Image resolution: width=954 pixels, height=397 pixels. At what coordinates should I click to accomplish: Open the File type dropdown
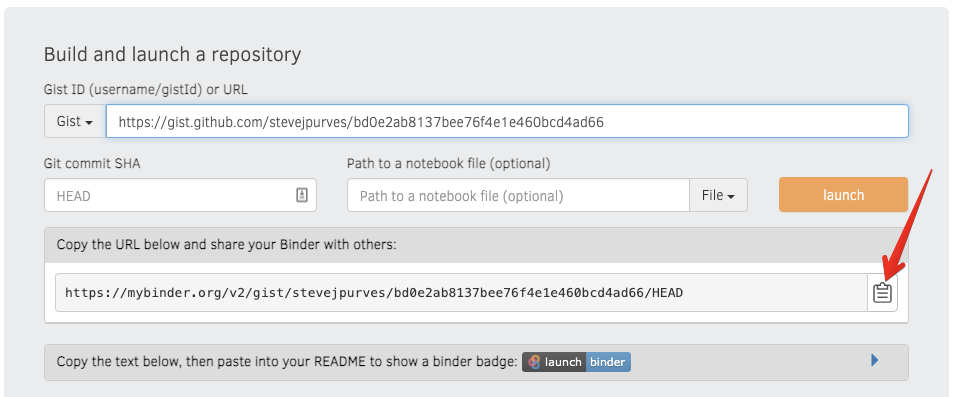click(x=718, y=195)
